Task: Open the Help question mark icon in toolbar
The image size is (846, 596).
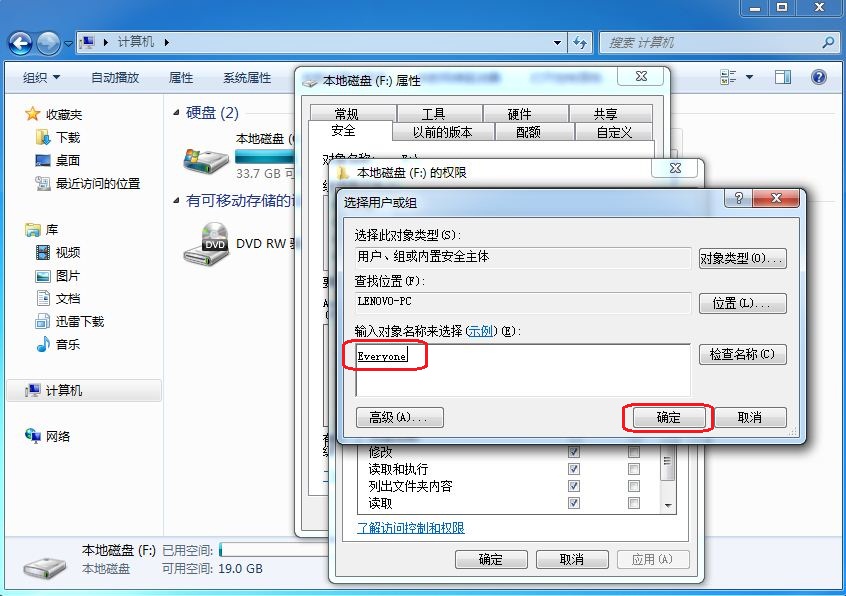Action: [x=818, y=77]
